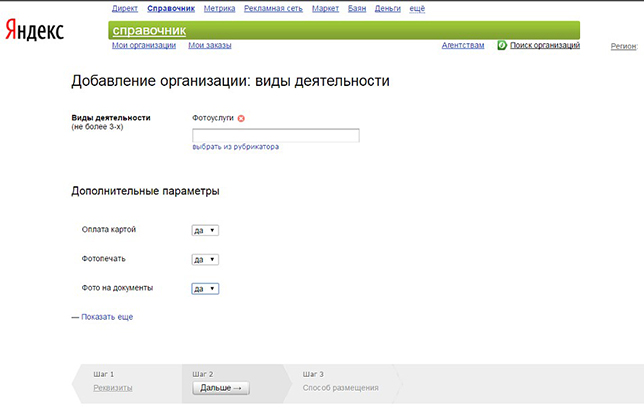Click the Регион link
Image resolution: width=644 pixels, height=420 pixels.
tap(623, 46)
